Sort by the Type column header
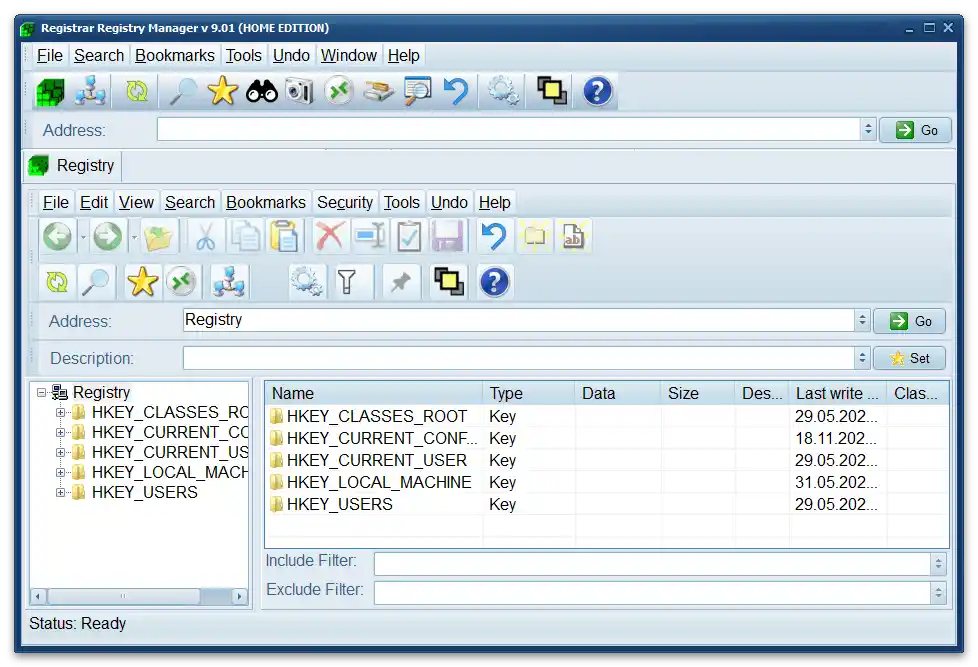The image size is (978, 667). coord(529,393)
